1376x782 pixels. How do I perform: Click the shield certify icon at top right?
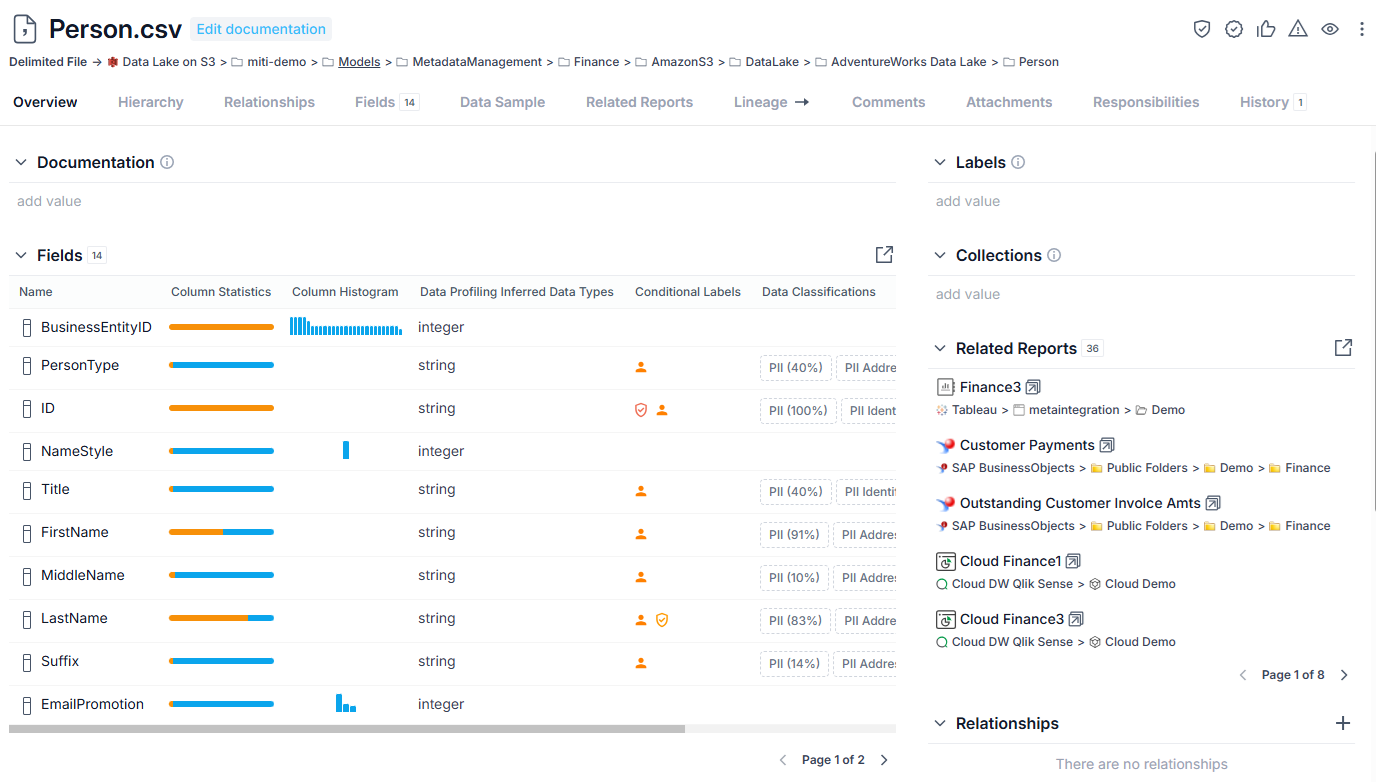[1202, 29]
